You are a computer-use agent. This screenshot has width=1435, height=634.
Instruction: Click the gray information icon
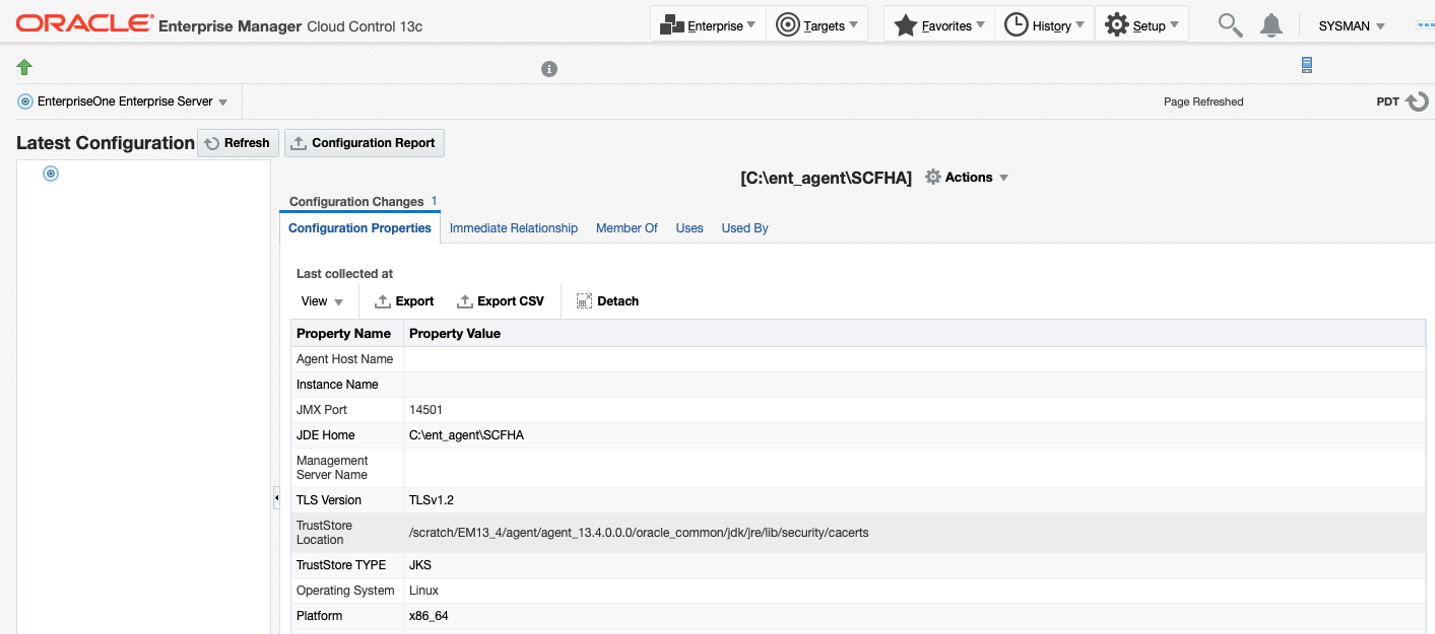[x=549, y=69]
